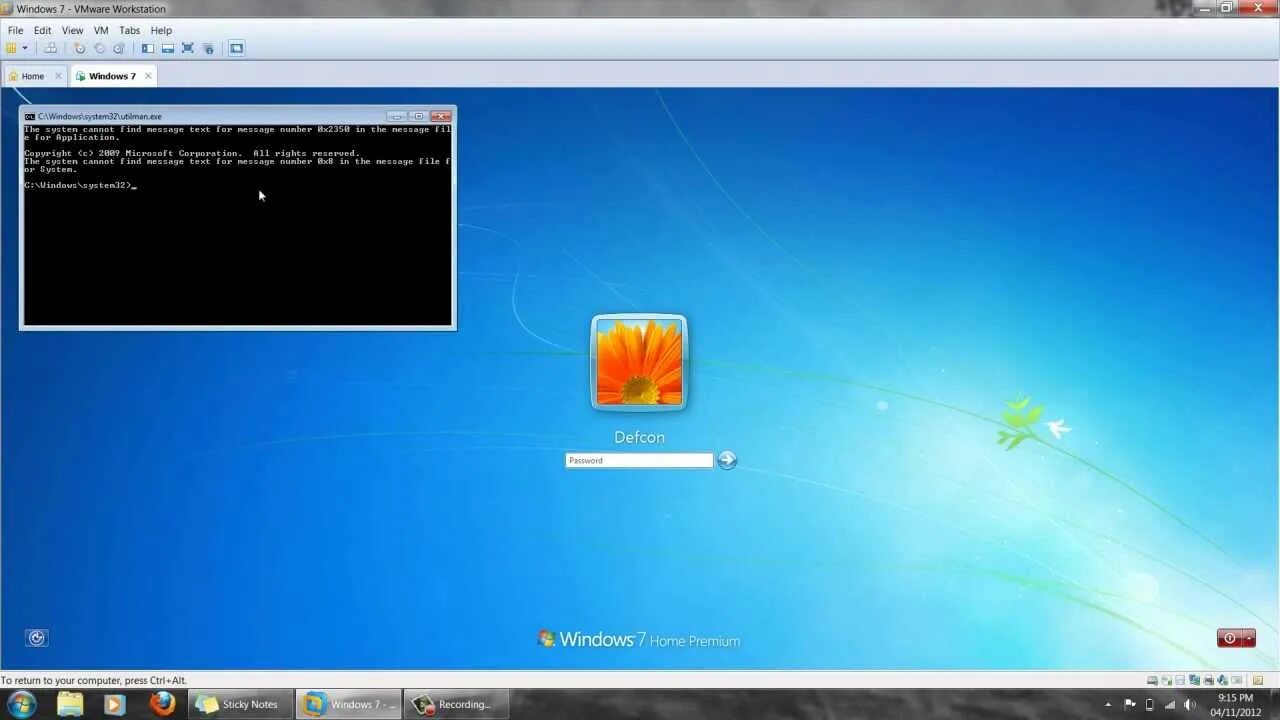Click the VMware power/library toolbar icon
This screenshot has width=1280, height=720.
(x=11, y=48)
